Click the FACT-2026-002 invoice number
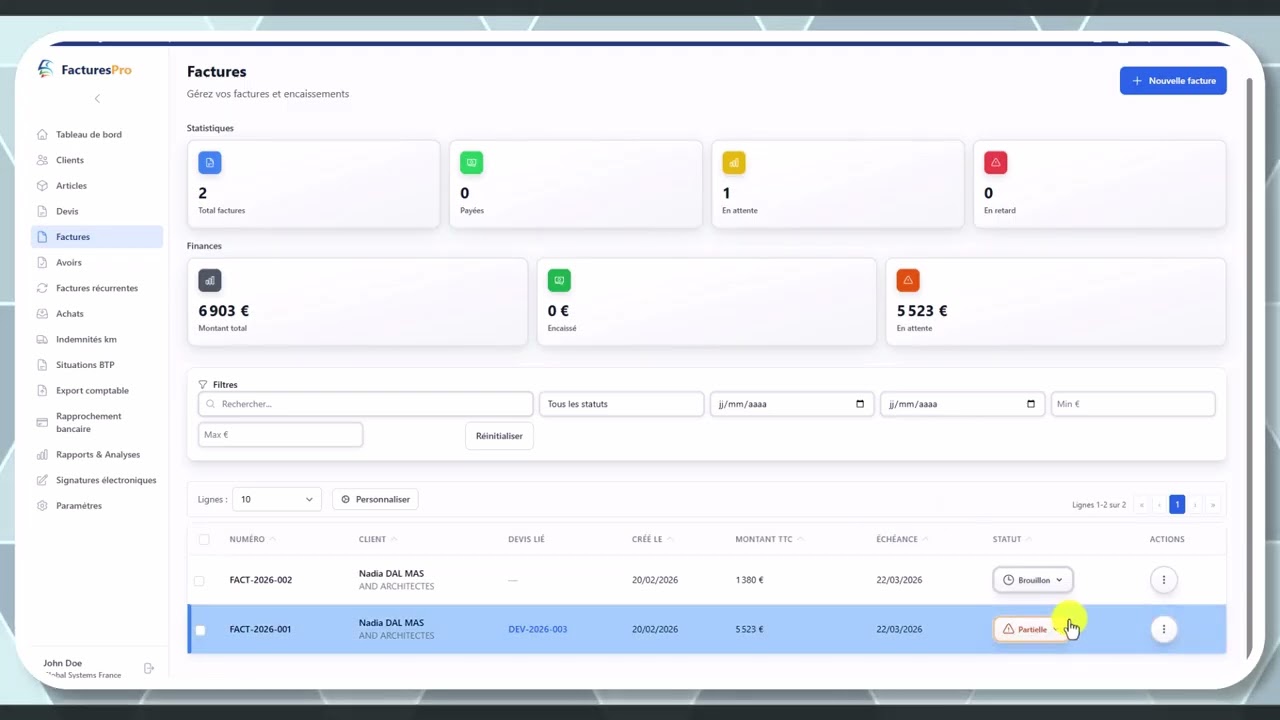The height and width of the screenshot is (720, 1280). pyautogui.click(x=260, y=580)
